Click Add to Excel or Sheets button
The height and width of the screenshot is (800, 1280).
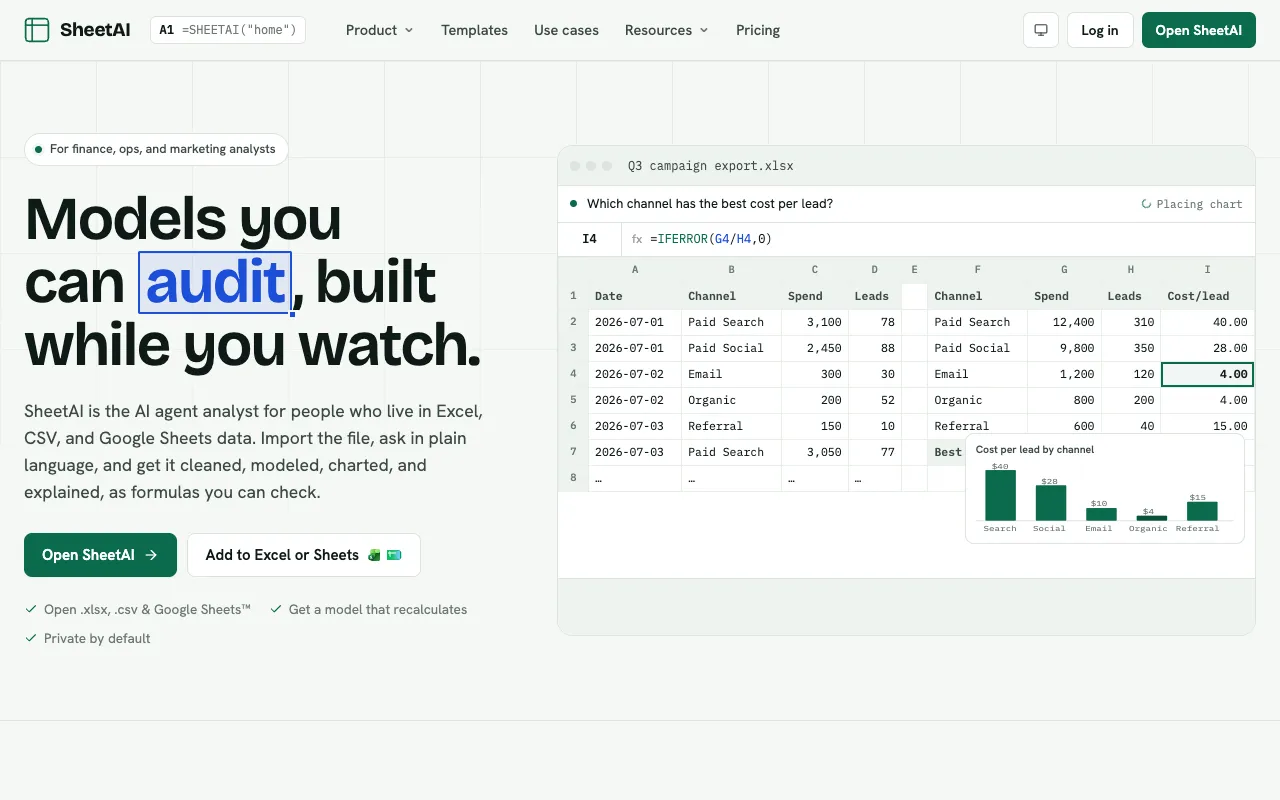point(304,555)
